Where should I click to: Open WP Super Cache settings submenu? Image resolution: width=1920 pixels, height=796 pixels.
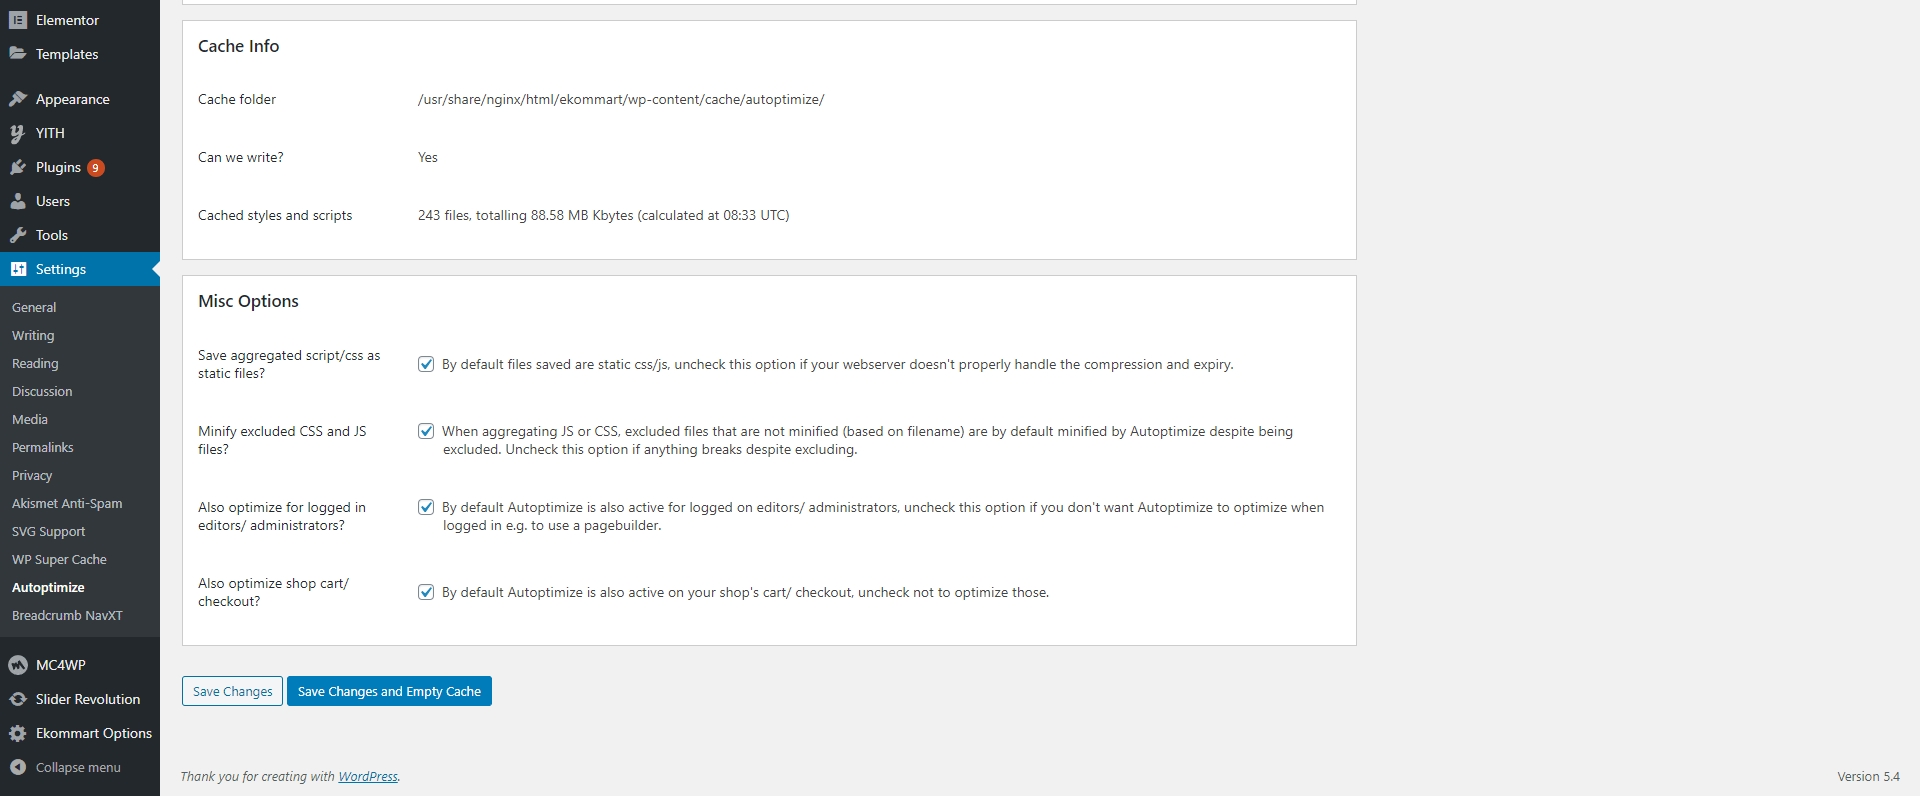coord(59,559)
